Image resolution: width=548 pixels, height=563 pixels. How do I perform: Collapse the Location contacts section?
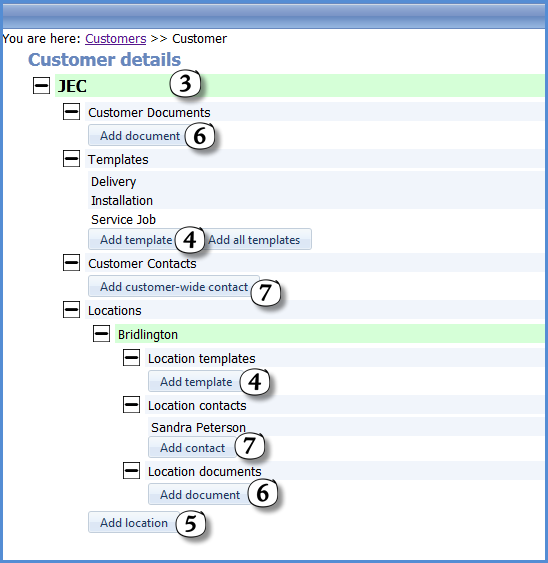pos(131,405)
